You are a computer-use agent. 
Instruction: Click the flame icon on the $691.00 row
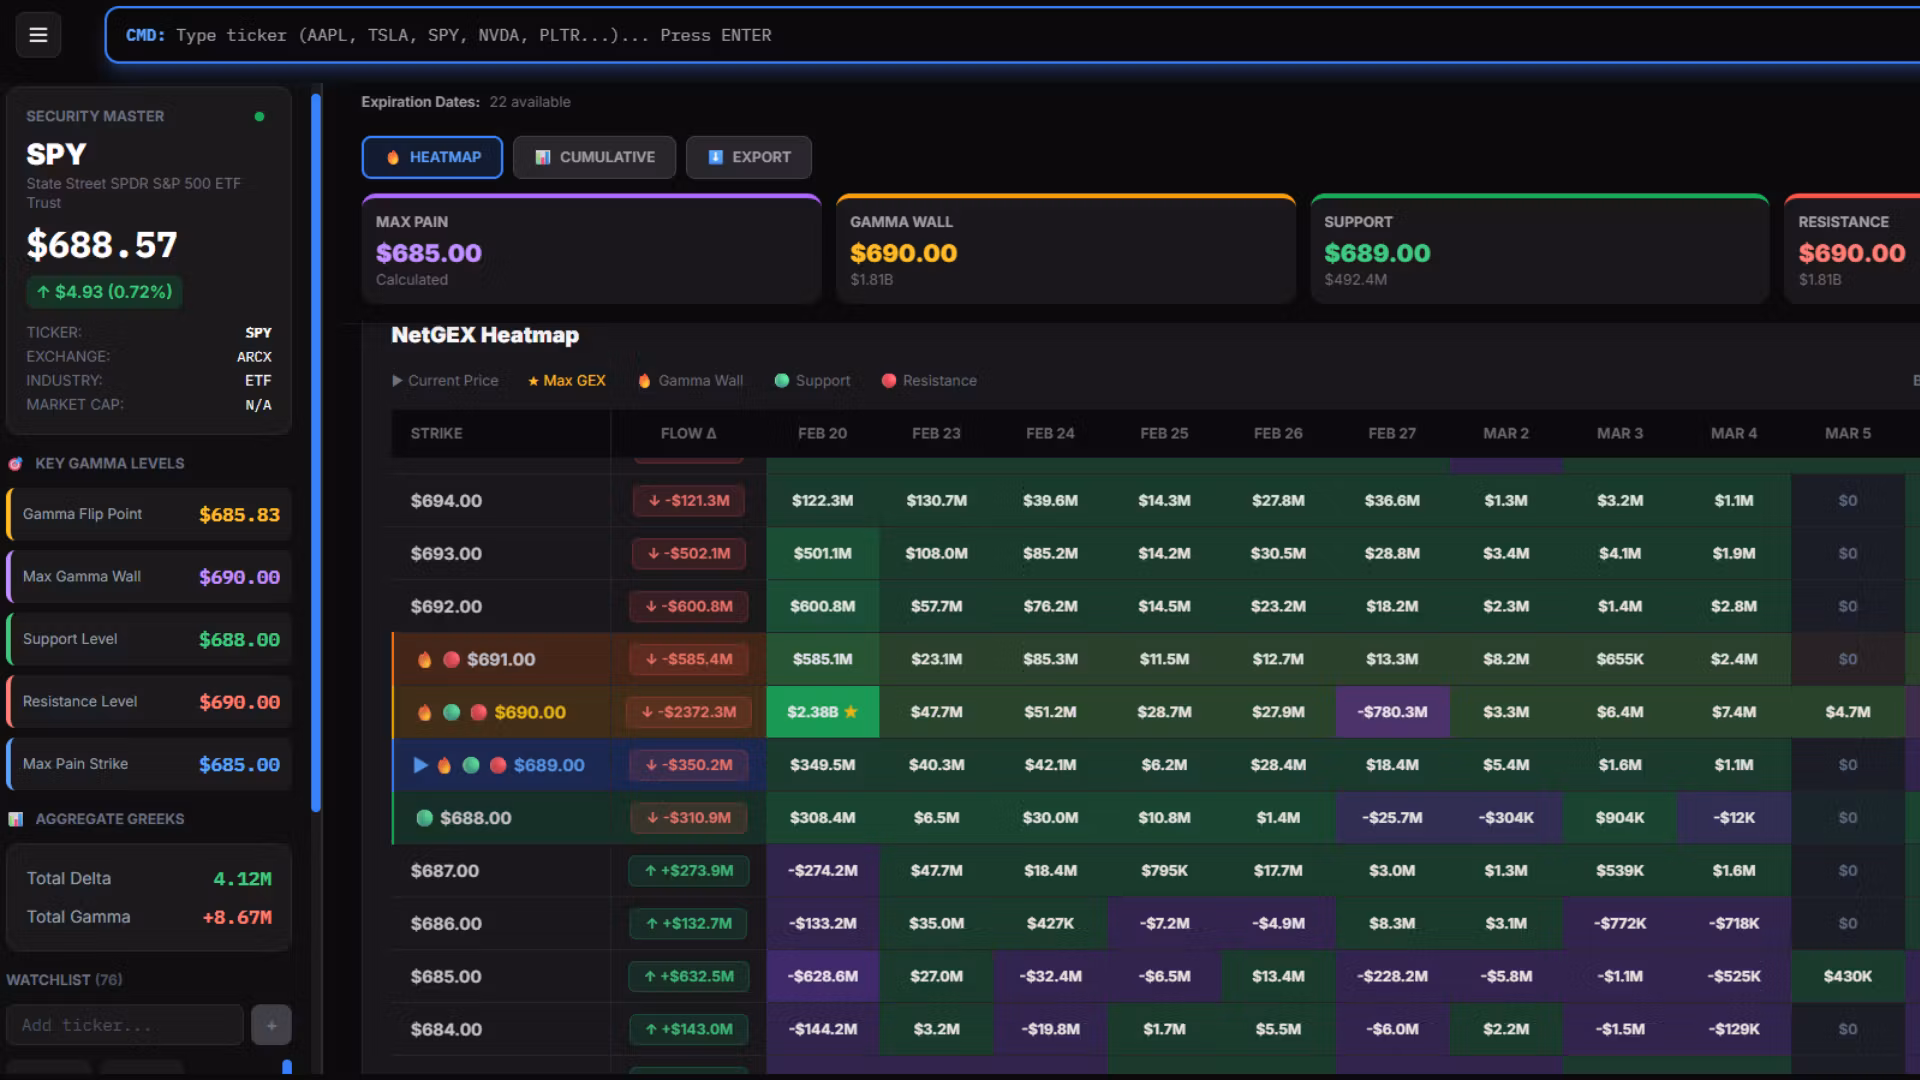[425, 660]
